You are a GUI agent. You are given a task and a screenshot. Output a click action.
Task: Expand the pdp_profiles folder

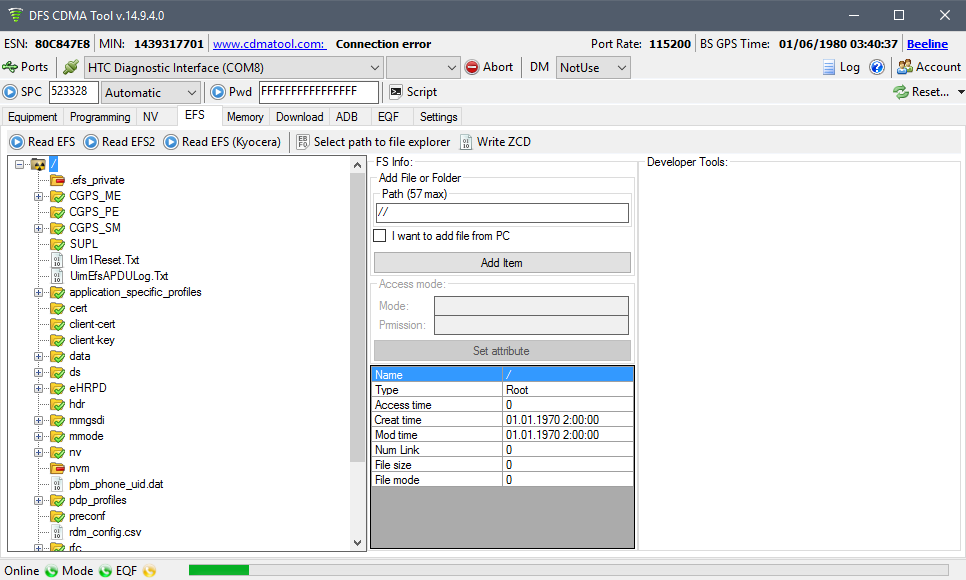point(38,501)
